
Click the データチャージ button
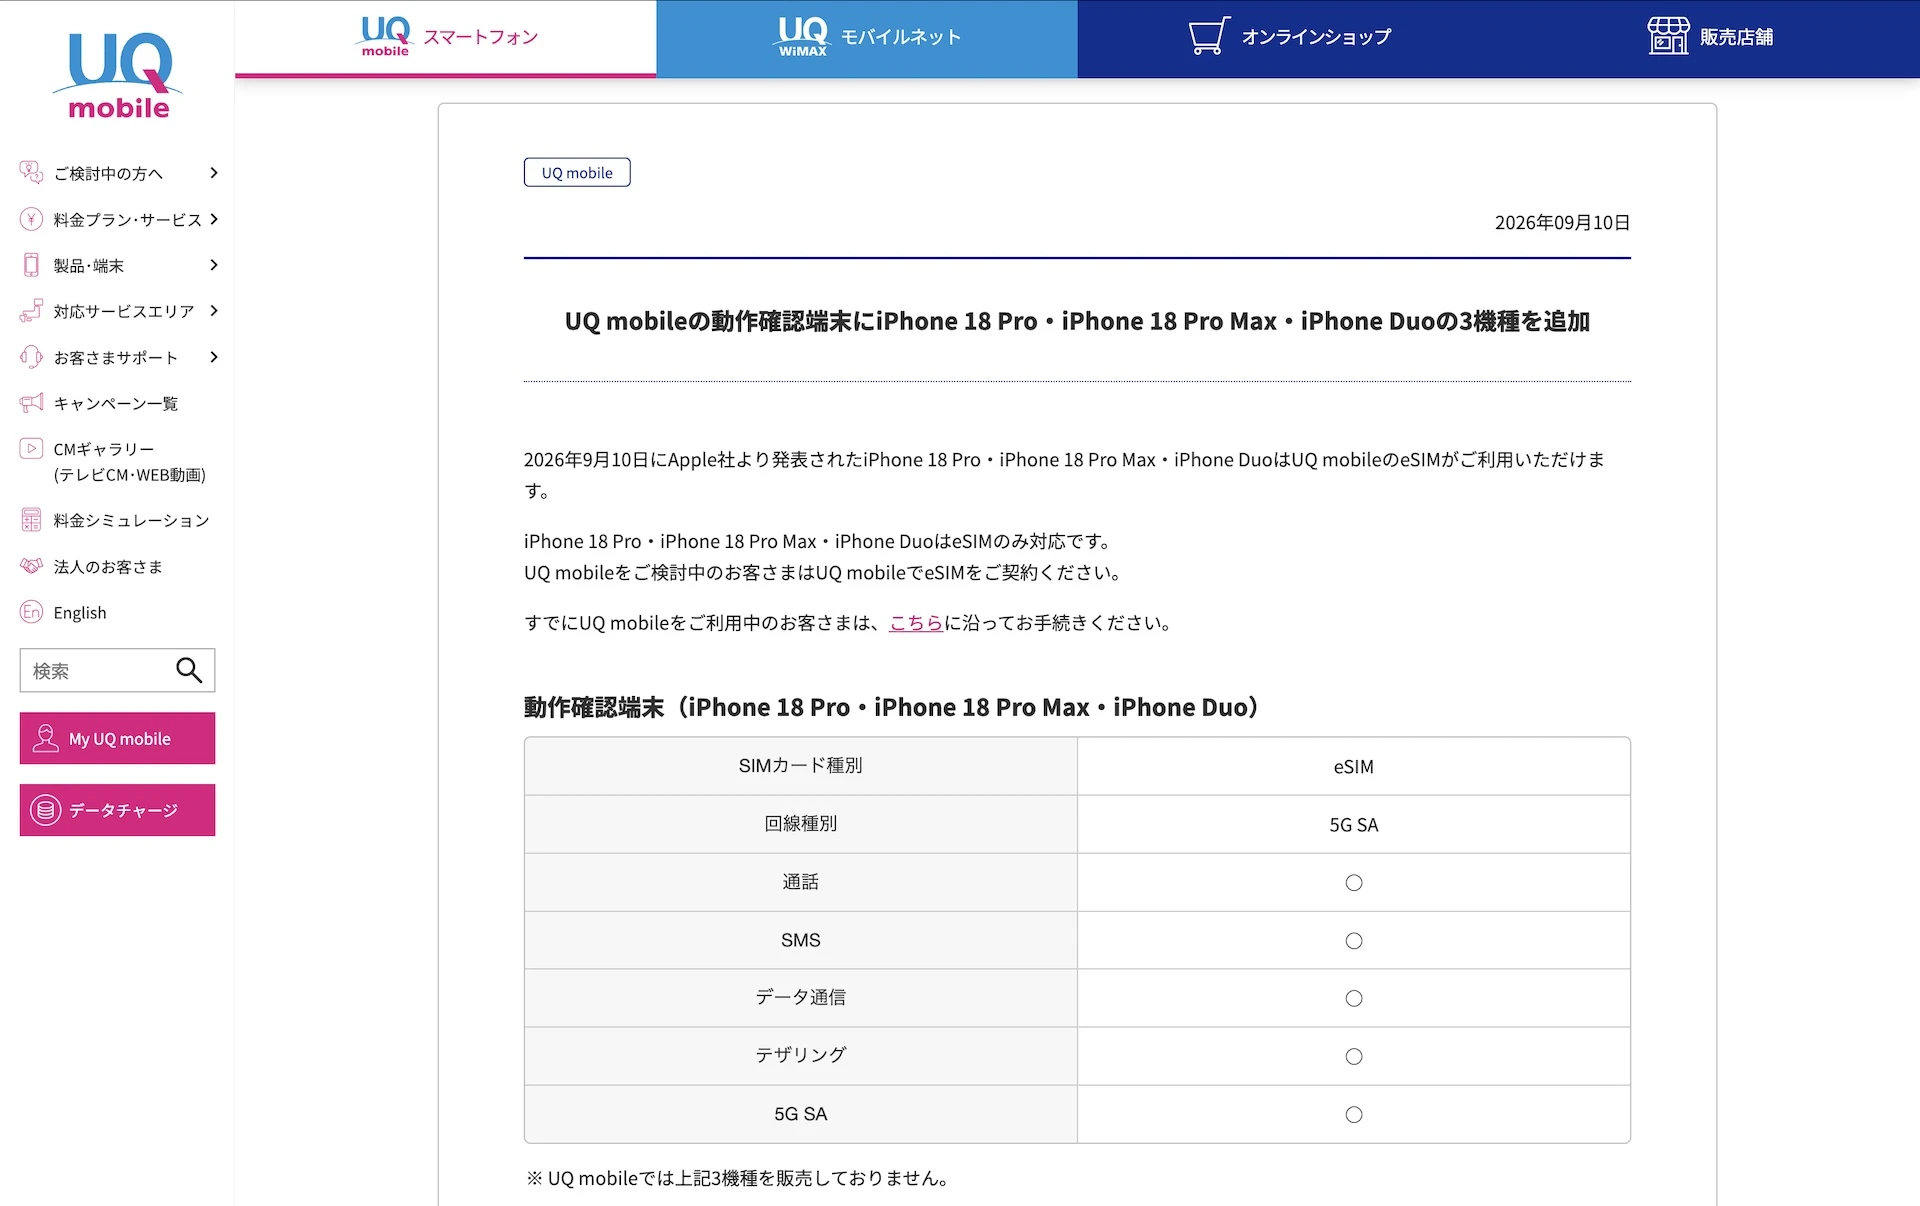coord(117,810)
